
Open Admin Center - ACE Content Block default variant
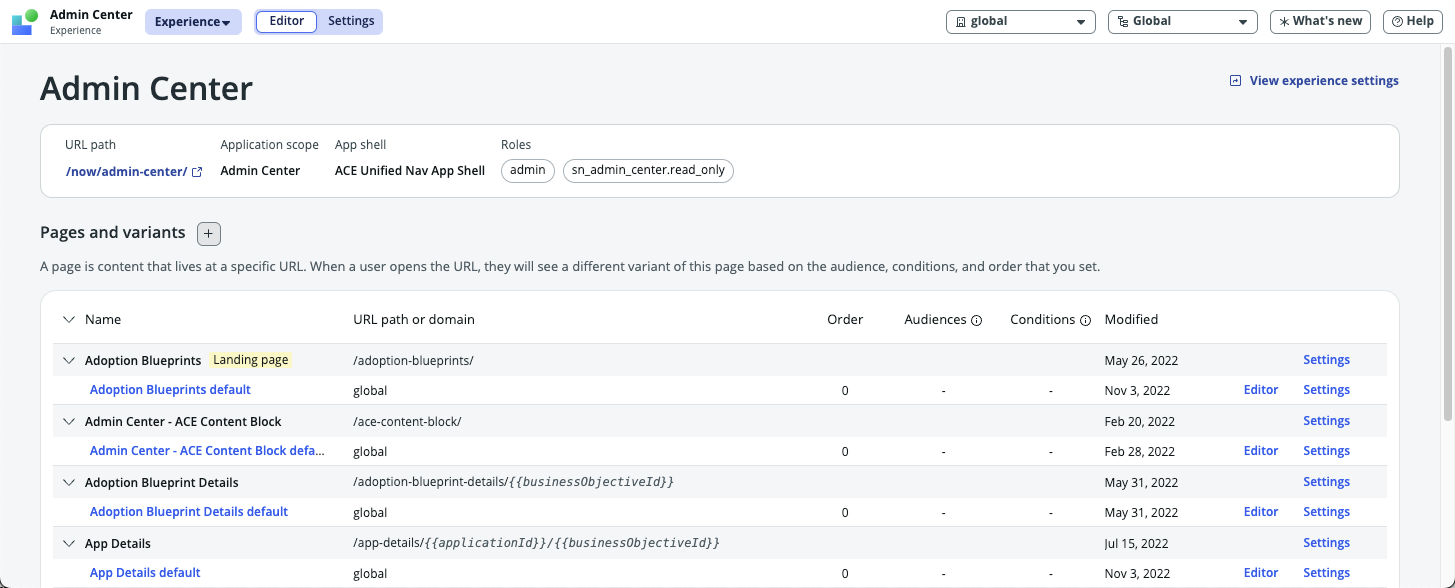[207, 451]
